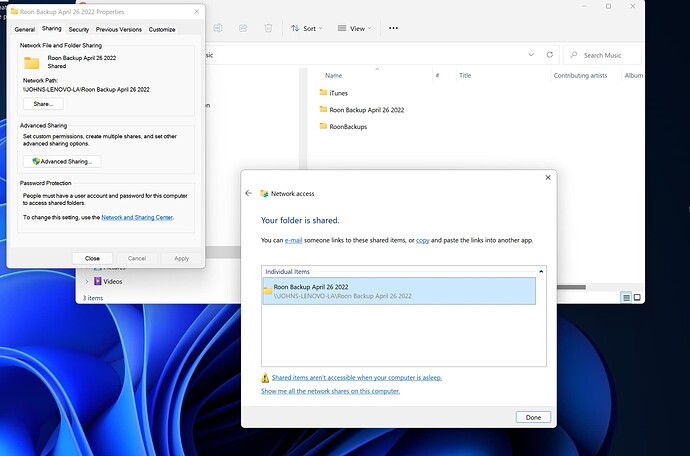The image size is (690, 456).
Task: Open Advanced Sharing settings
Action: (62, 162)
